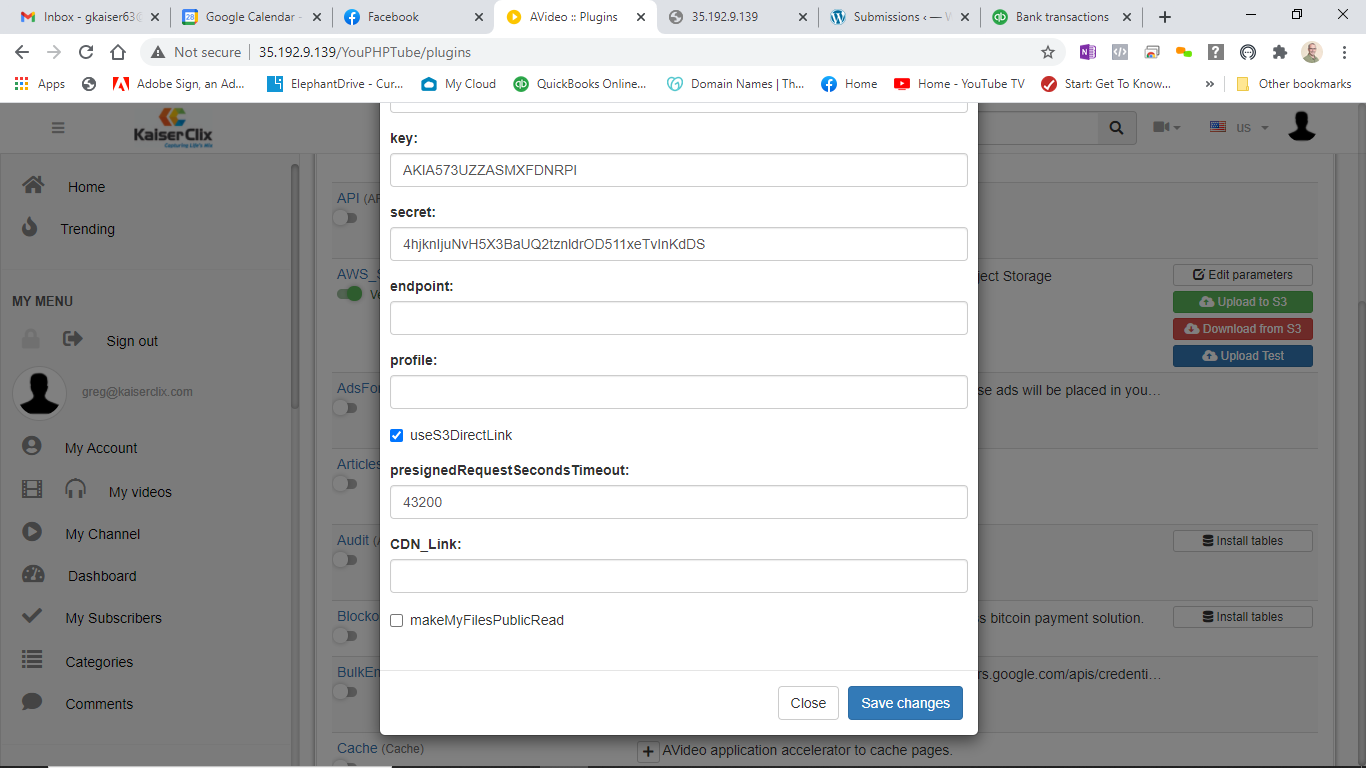Open the video camera upload dropdown
The image size is (1366, 768).
pyautogui.click(x=1166, y=128)
